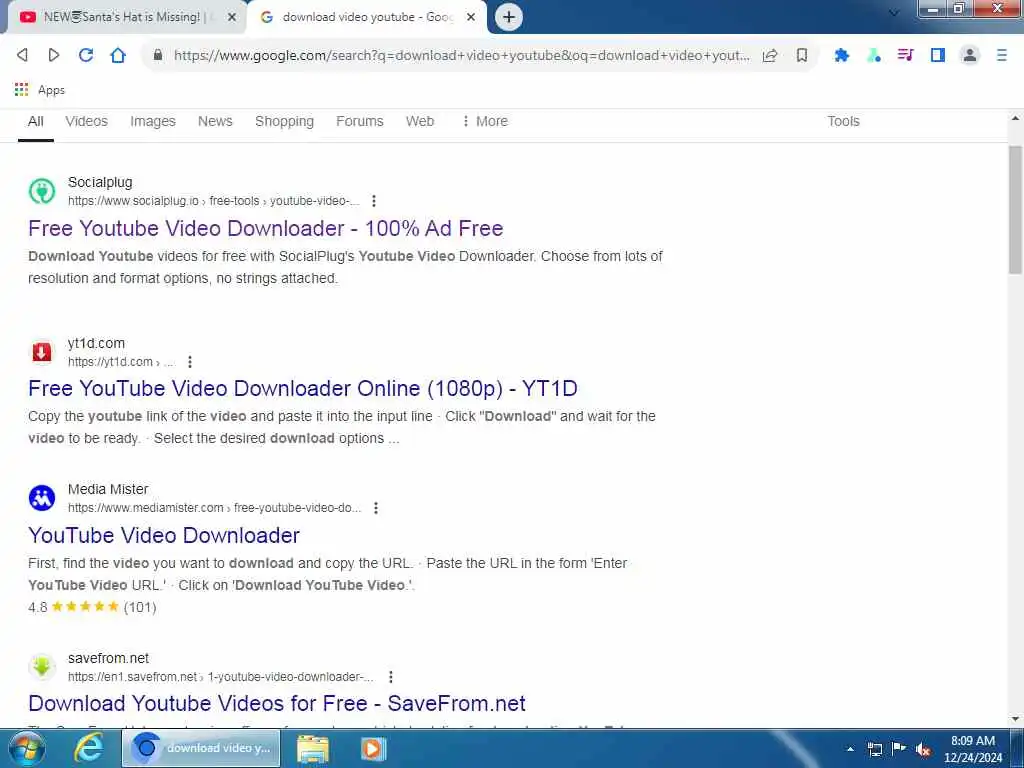Click the scrollbar up arrow
Screen dimensions: 1024x768
point(1015,119)
